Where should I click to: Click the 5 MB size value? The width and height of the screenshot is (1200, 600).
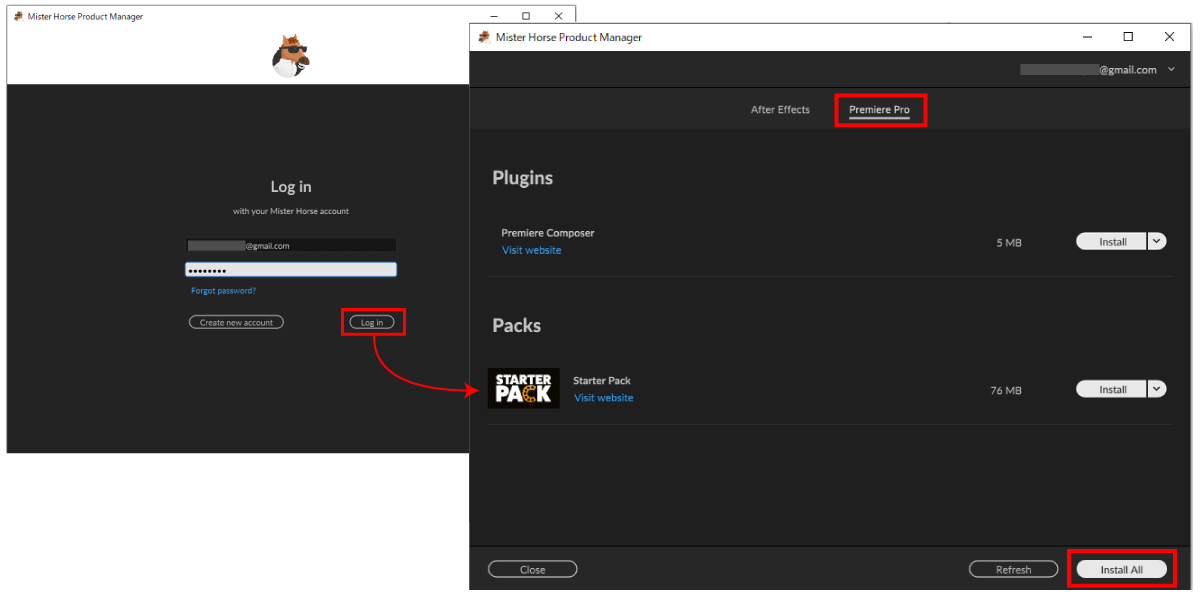1009,243
